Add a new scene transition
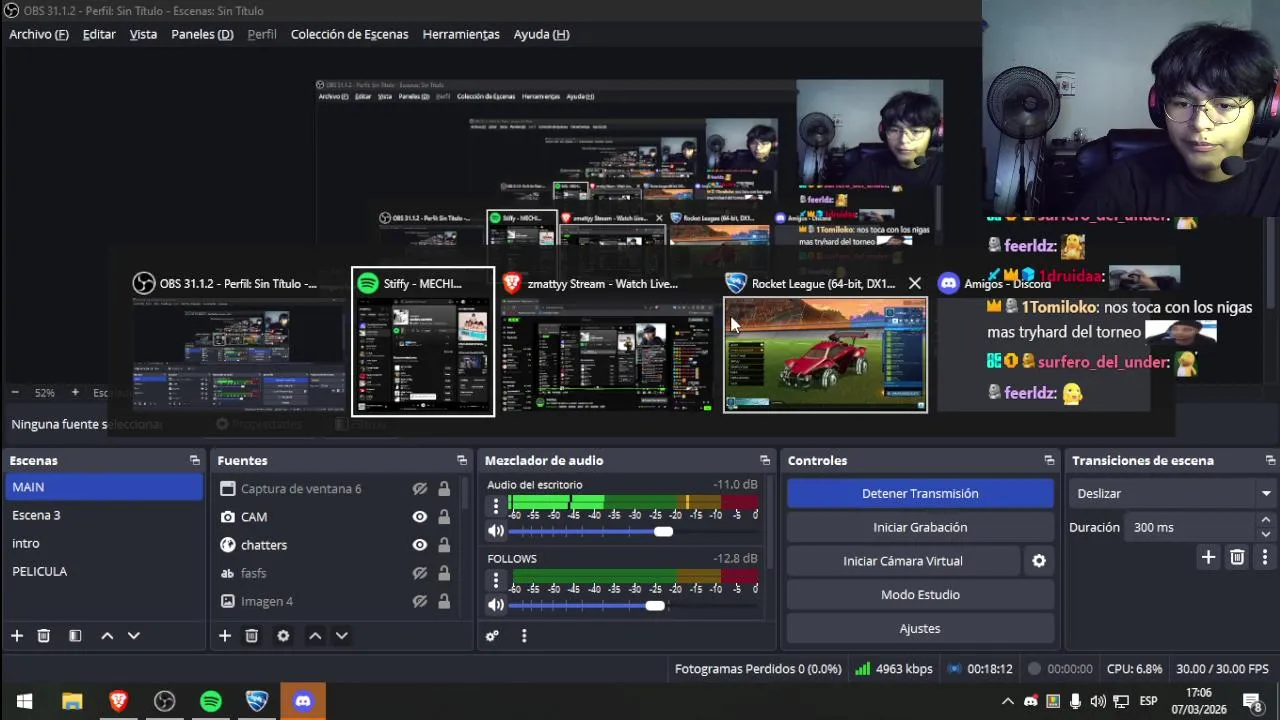Viewport: 1280px width, 720px height. pos(1208,557)
